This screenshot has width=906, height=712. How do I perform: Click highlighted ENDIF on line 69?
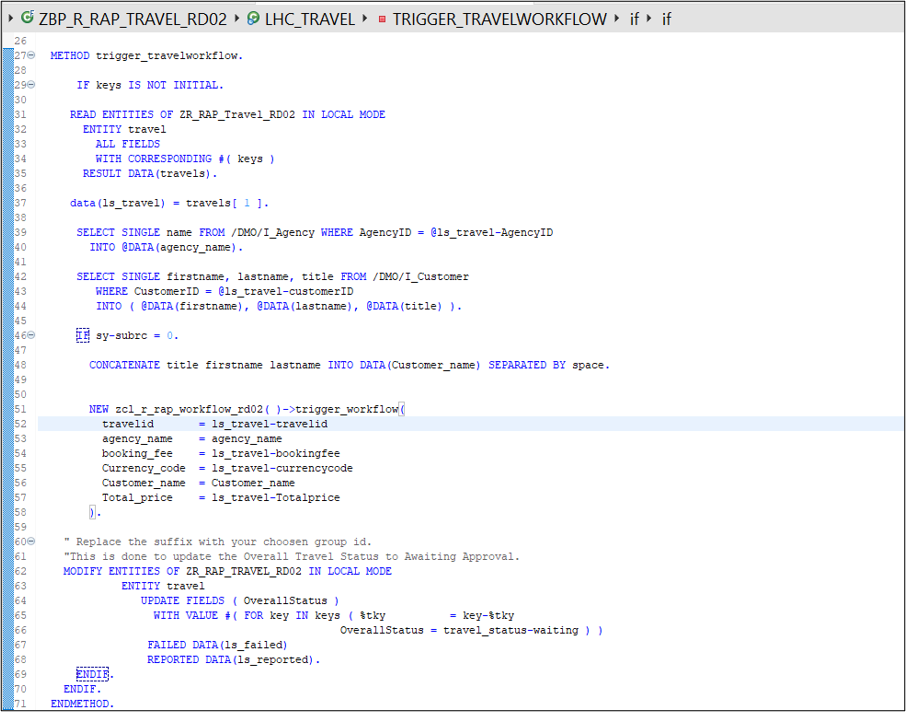(92, 674)
